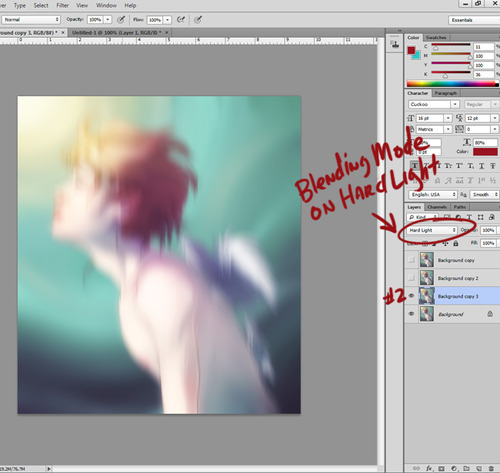Open the Cuckoo font family dropdown

(434, 104)
